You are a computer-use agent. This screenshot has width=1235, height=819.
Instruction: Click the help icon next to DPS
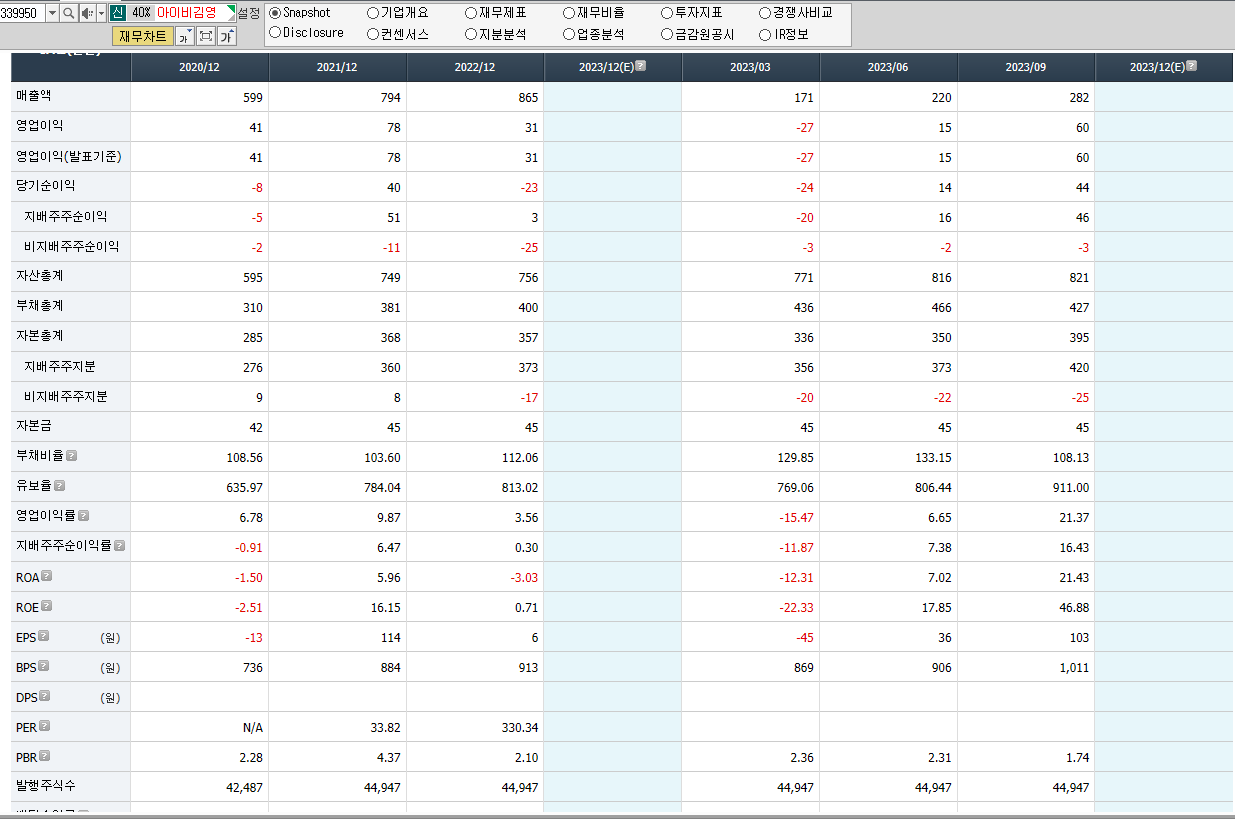coord(45,696)
